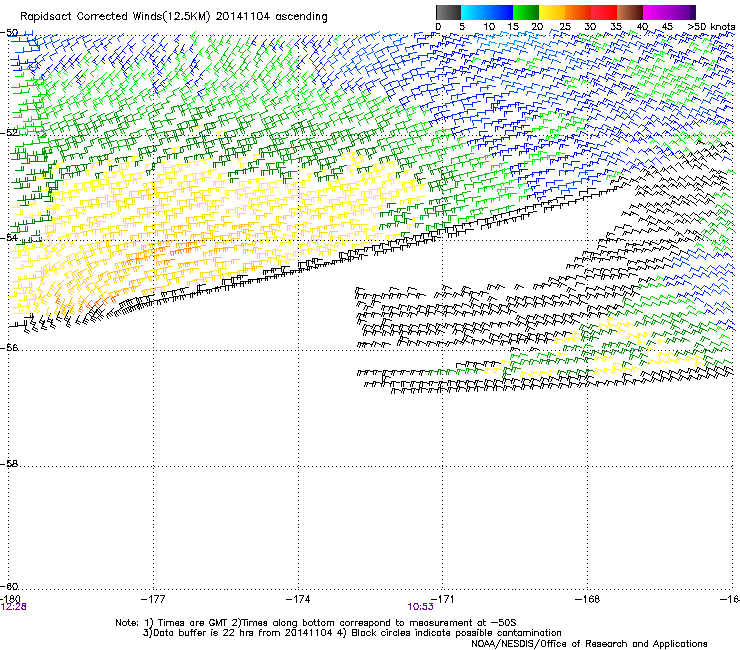This screenshot has height=650, width=740.
Task: Click the -54 latitude axis label
Action: [9, 237]
